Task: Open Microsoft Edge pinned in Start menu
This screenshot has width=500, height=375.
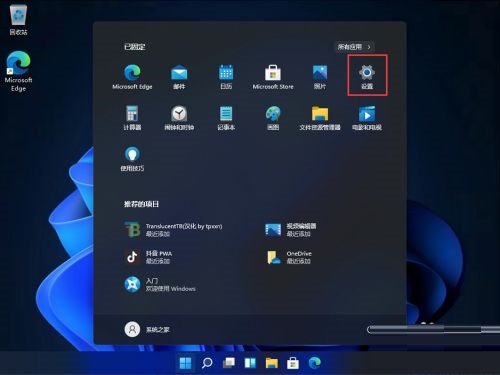Action: (x=132, y=77)
